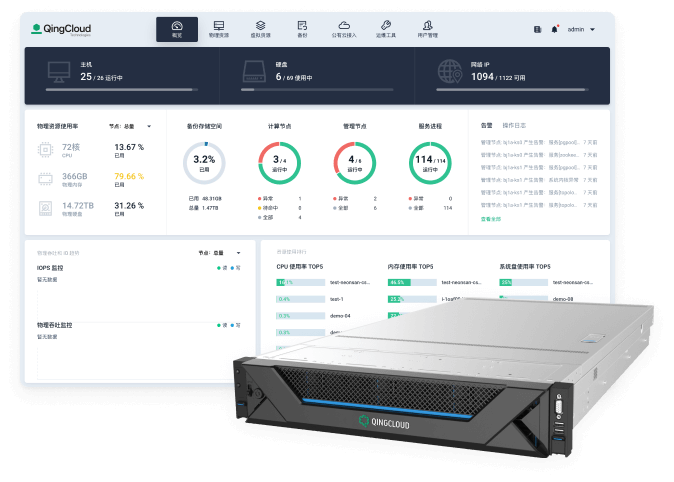
Task: Click the 计算节点 3/4 donut chart
Action: pyautogui.click(x=279, y=163)
